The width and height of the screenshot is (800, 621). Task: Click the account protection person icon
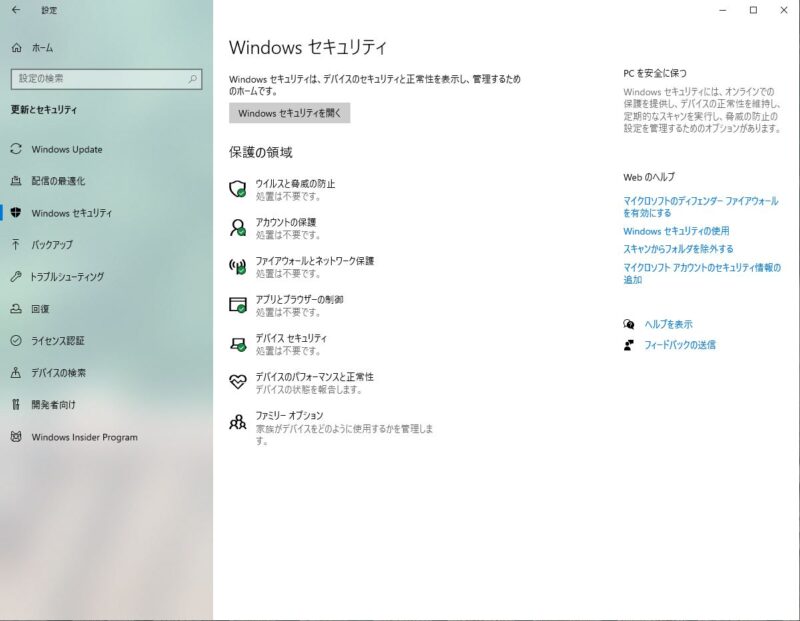point(238,228)
